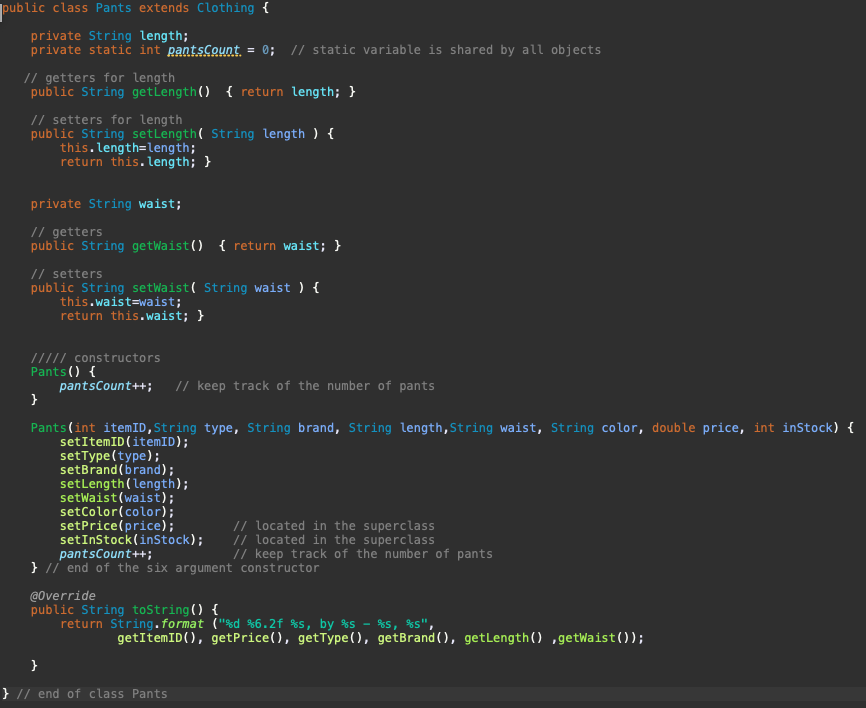Screen dimensions: 866x708
Task: Click the class name Pants in the class declaration
Action: (113, 8)
